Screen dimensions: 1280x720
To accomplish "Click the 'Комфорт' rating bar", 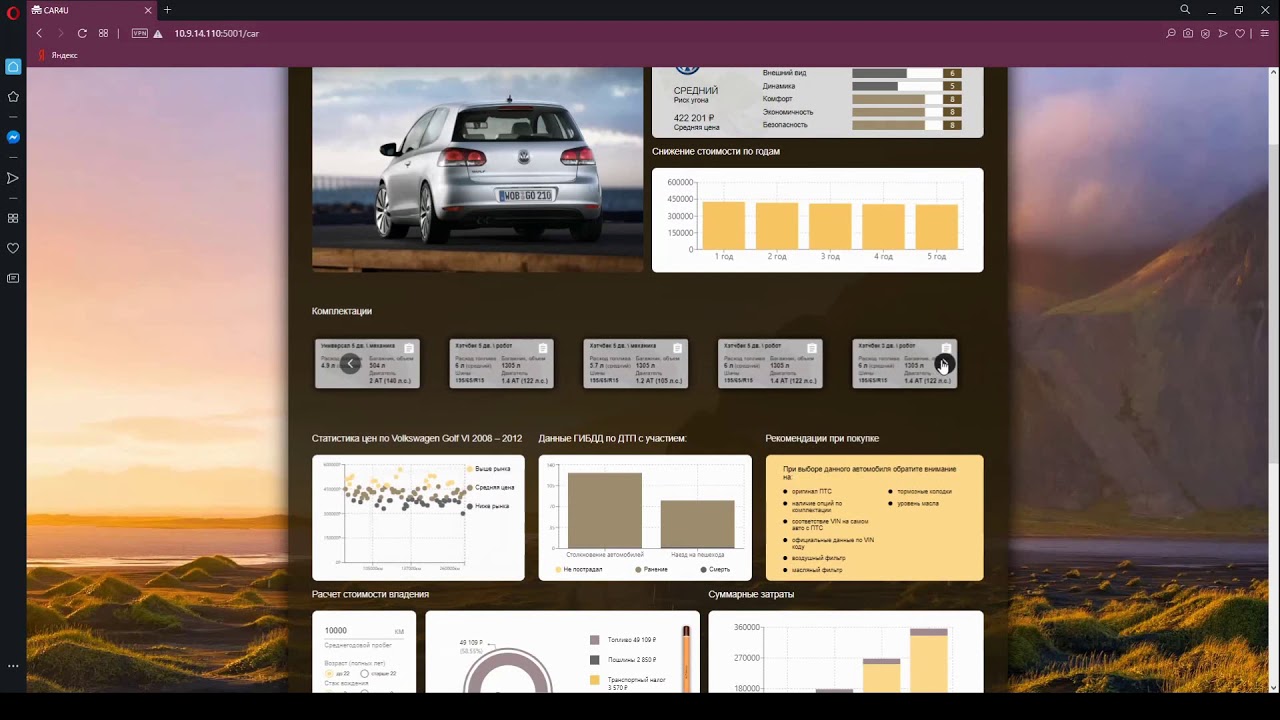I will [x=906, y=99].
